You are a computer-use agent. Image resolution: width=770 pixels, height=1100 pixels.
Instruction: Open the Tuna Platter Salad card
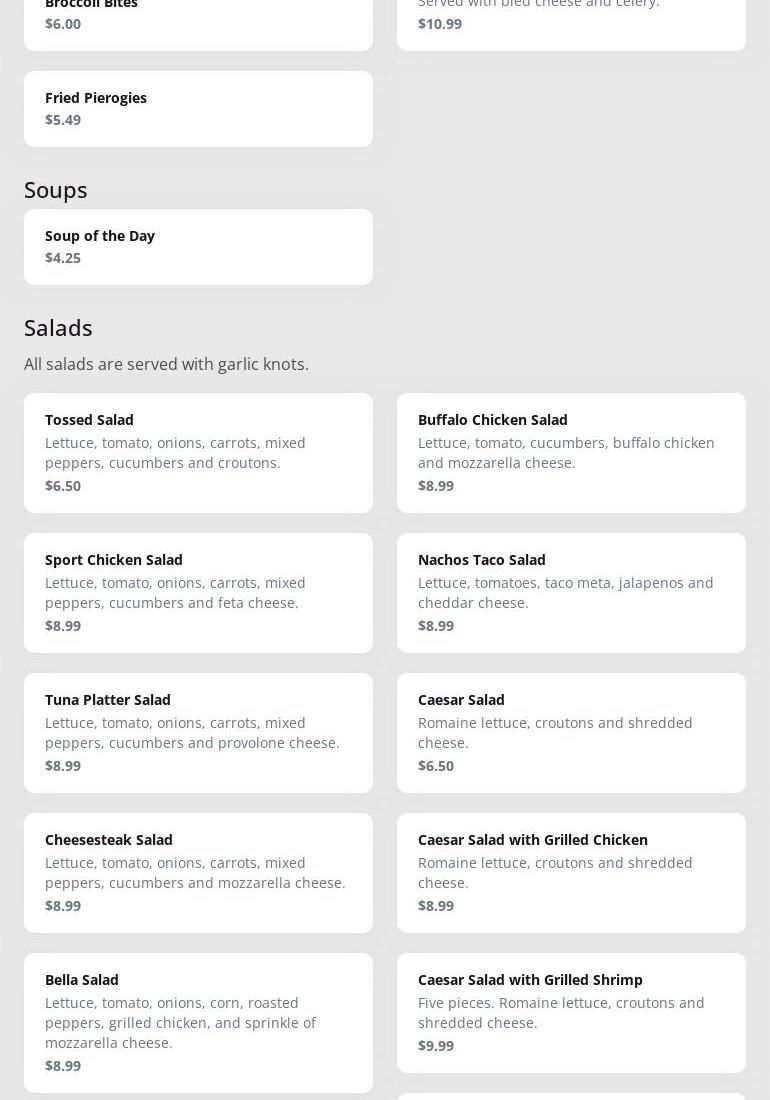[198, 733]
